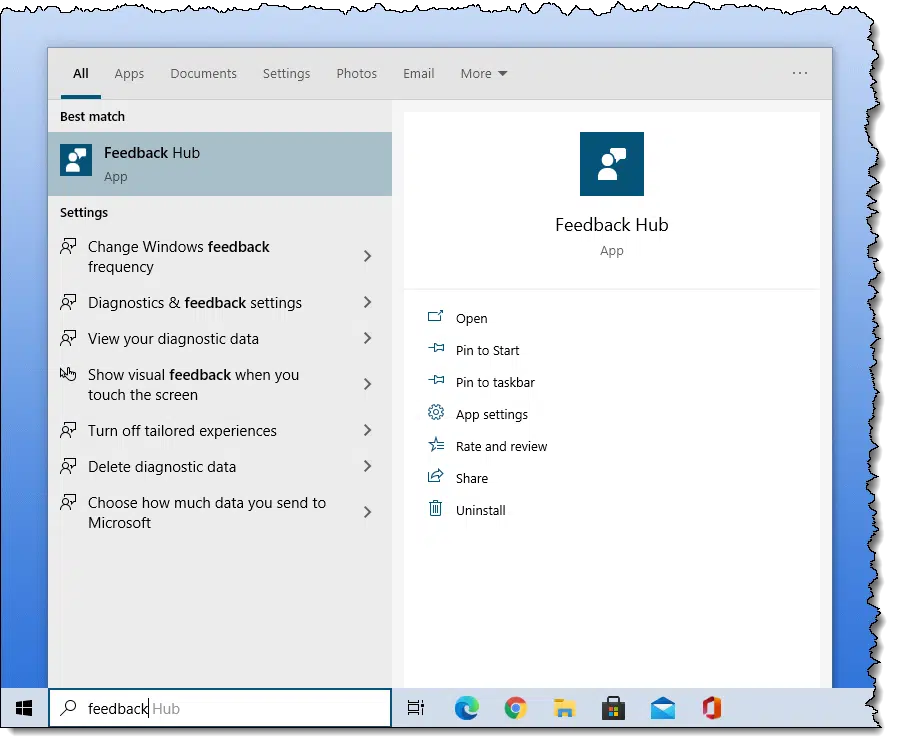Open App settings for Feedback Hub
The width and height of the screenshot is (898, 743).
tap(492, 415)
